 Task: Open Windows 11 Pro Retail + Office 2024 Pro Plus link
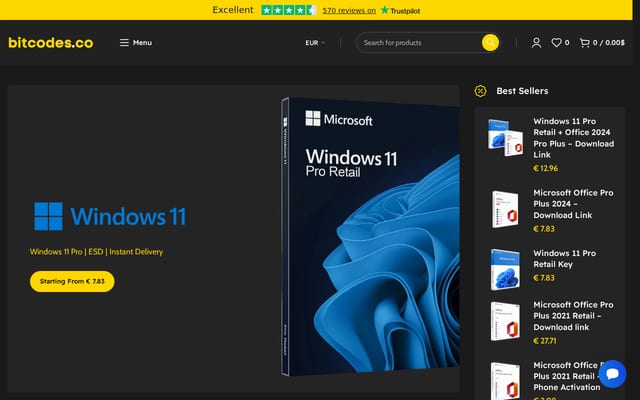[x=573, y=138]
